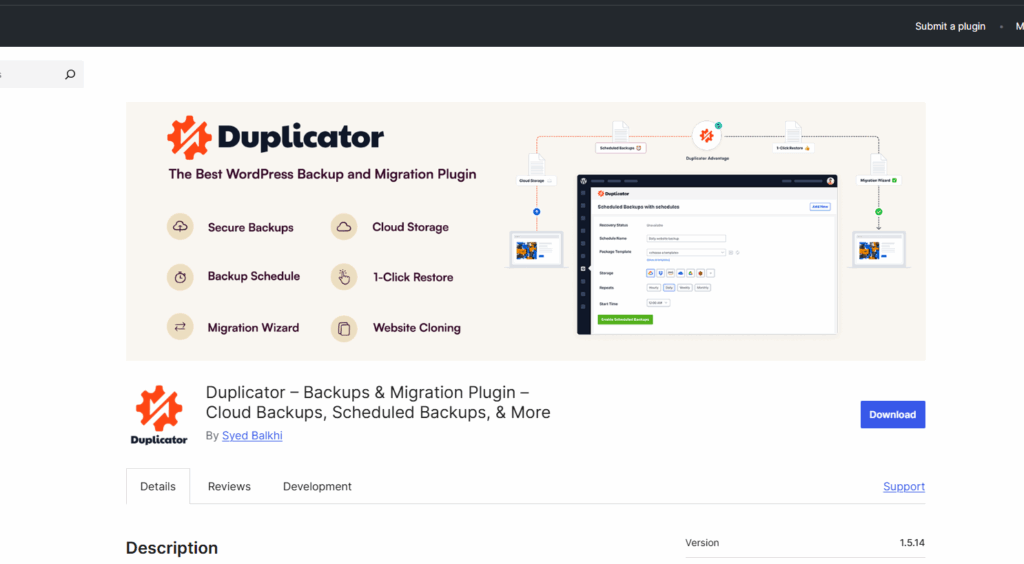Click the search magnifier icon
This screenshot has height=564, width=1024.
[x=70, y=74]
